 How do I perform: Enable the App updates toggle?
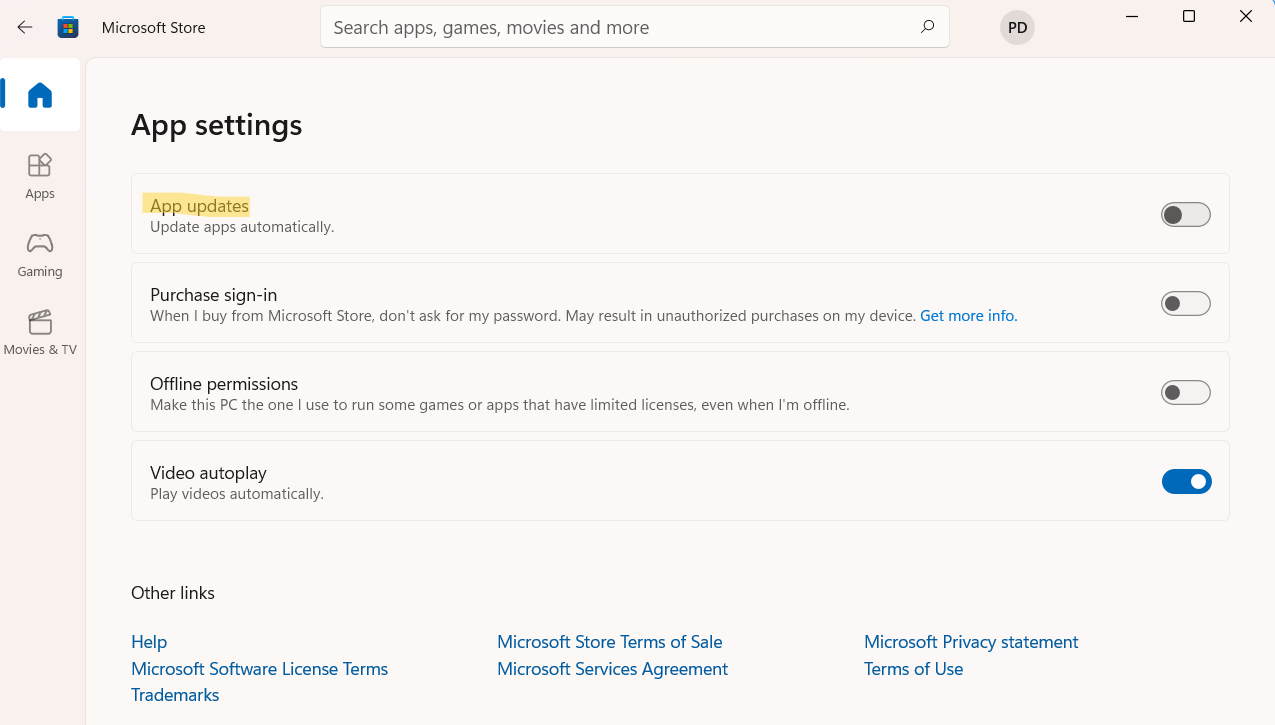(x=1185, y=215)
